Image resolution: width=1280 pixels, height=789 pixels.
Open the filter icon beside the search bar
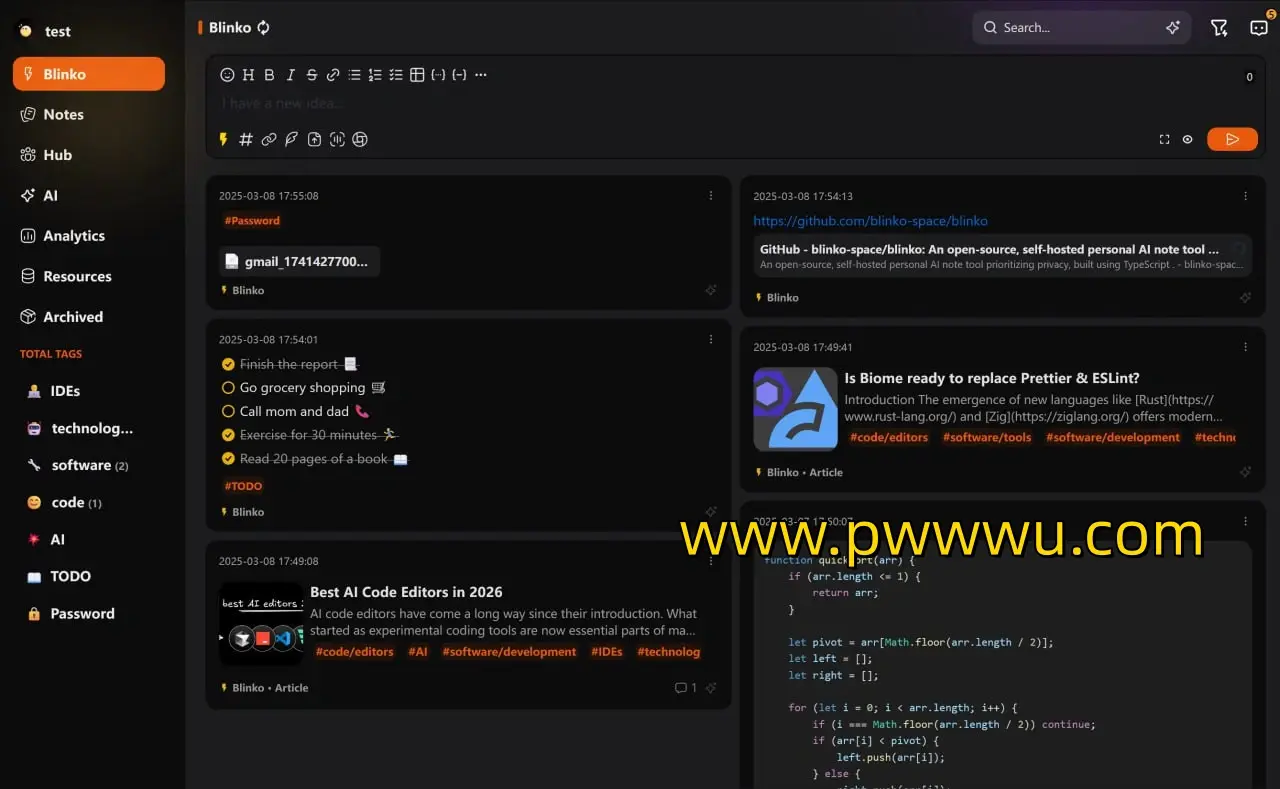(1219, 28)
